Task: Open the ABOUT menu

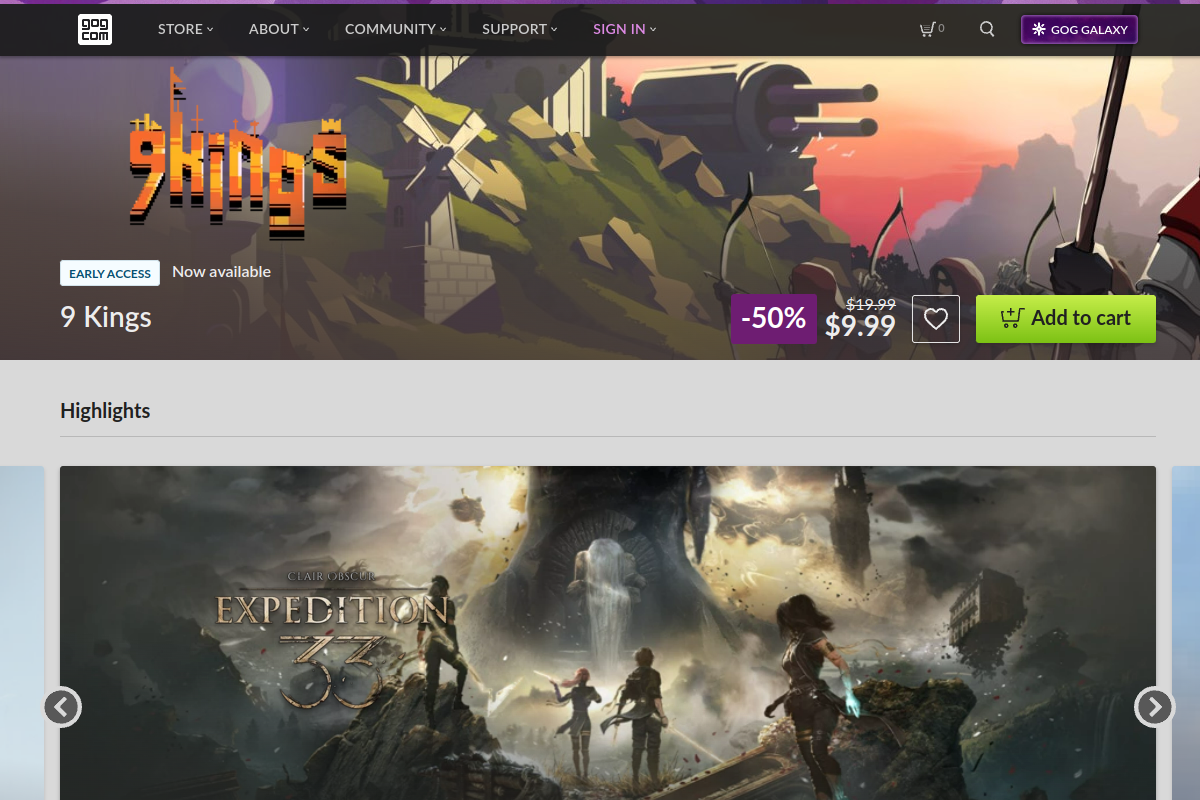Action: [x=277, y=29]
